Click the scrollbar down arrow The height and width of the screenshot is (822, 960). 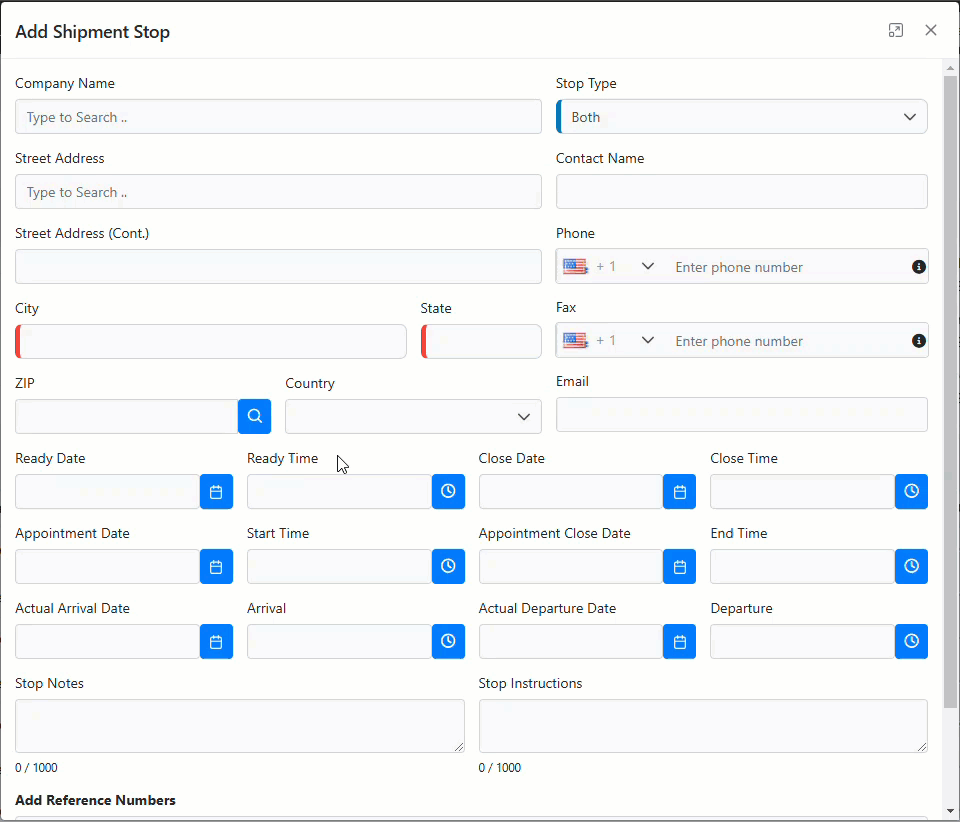click(950, 810)
